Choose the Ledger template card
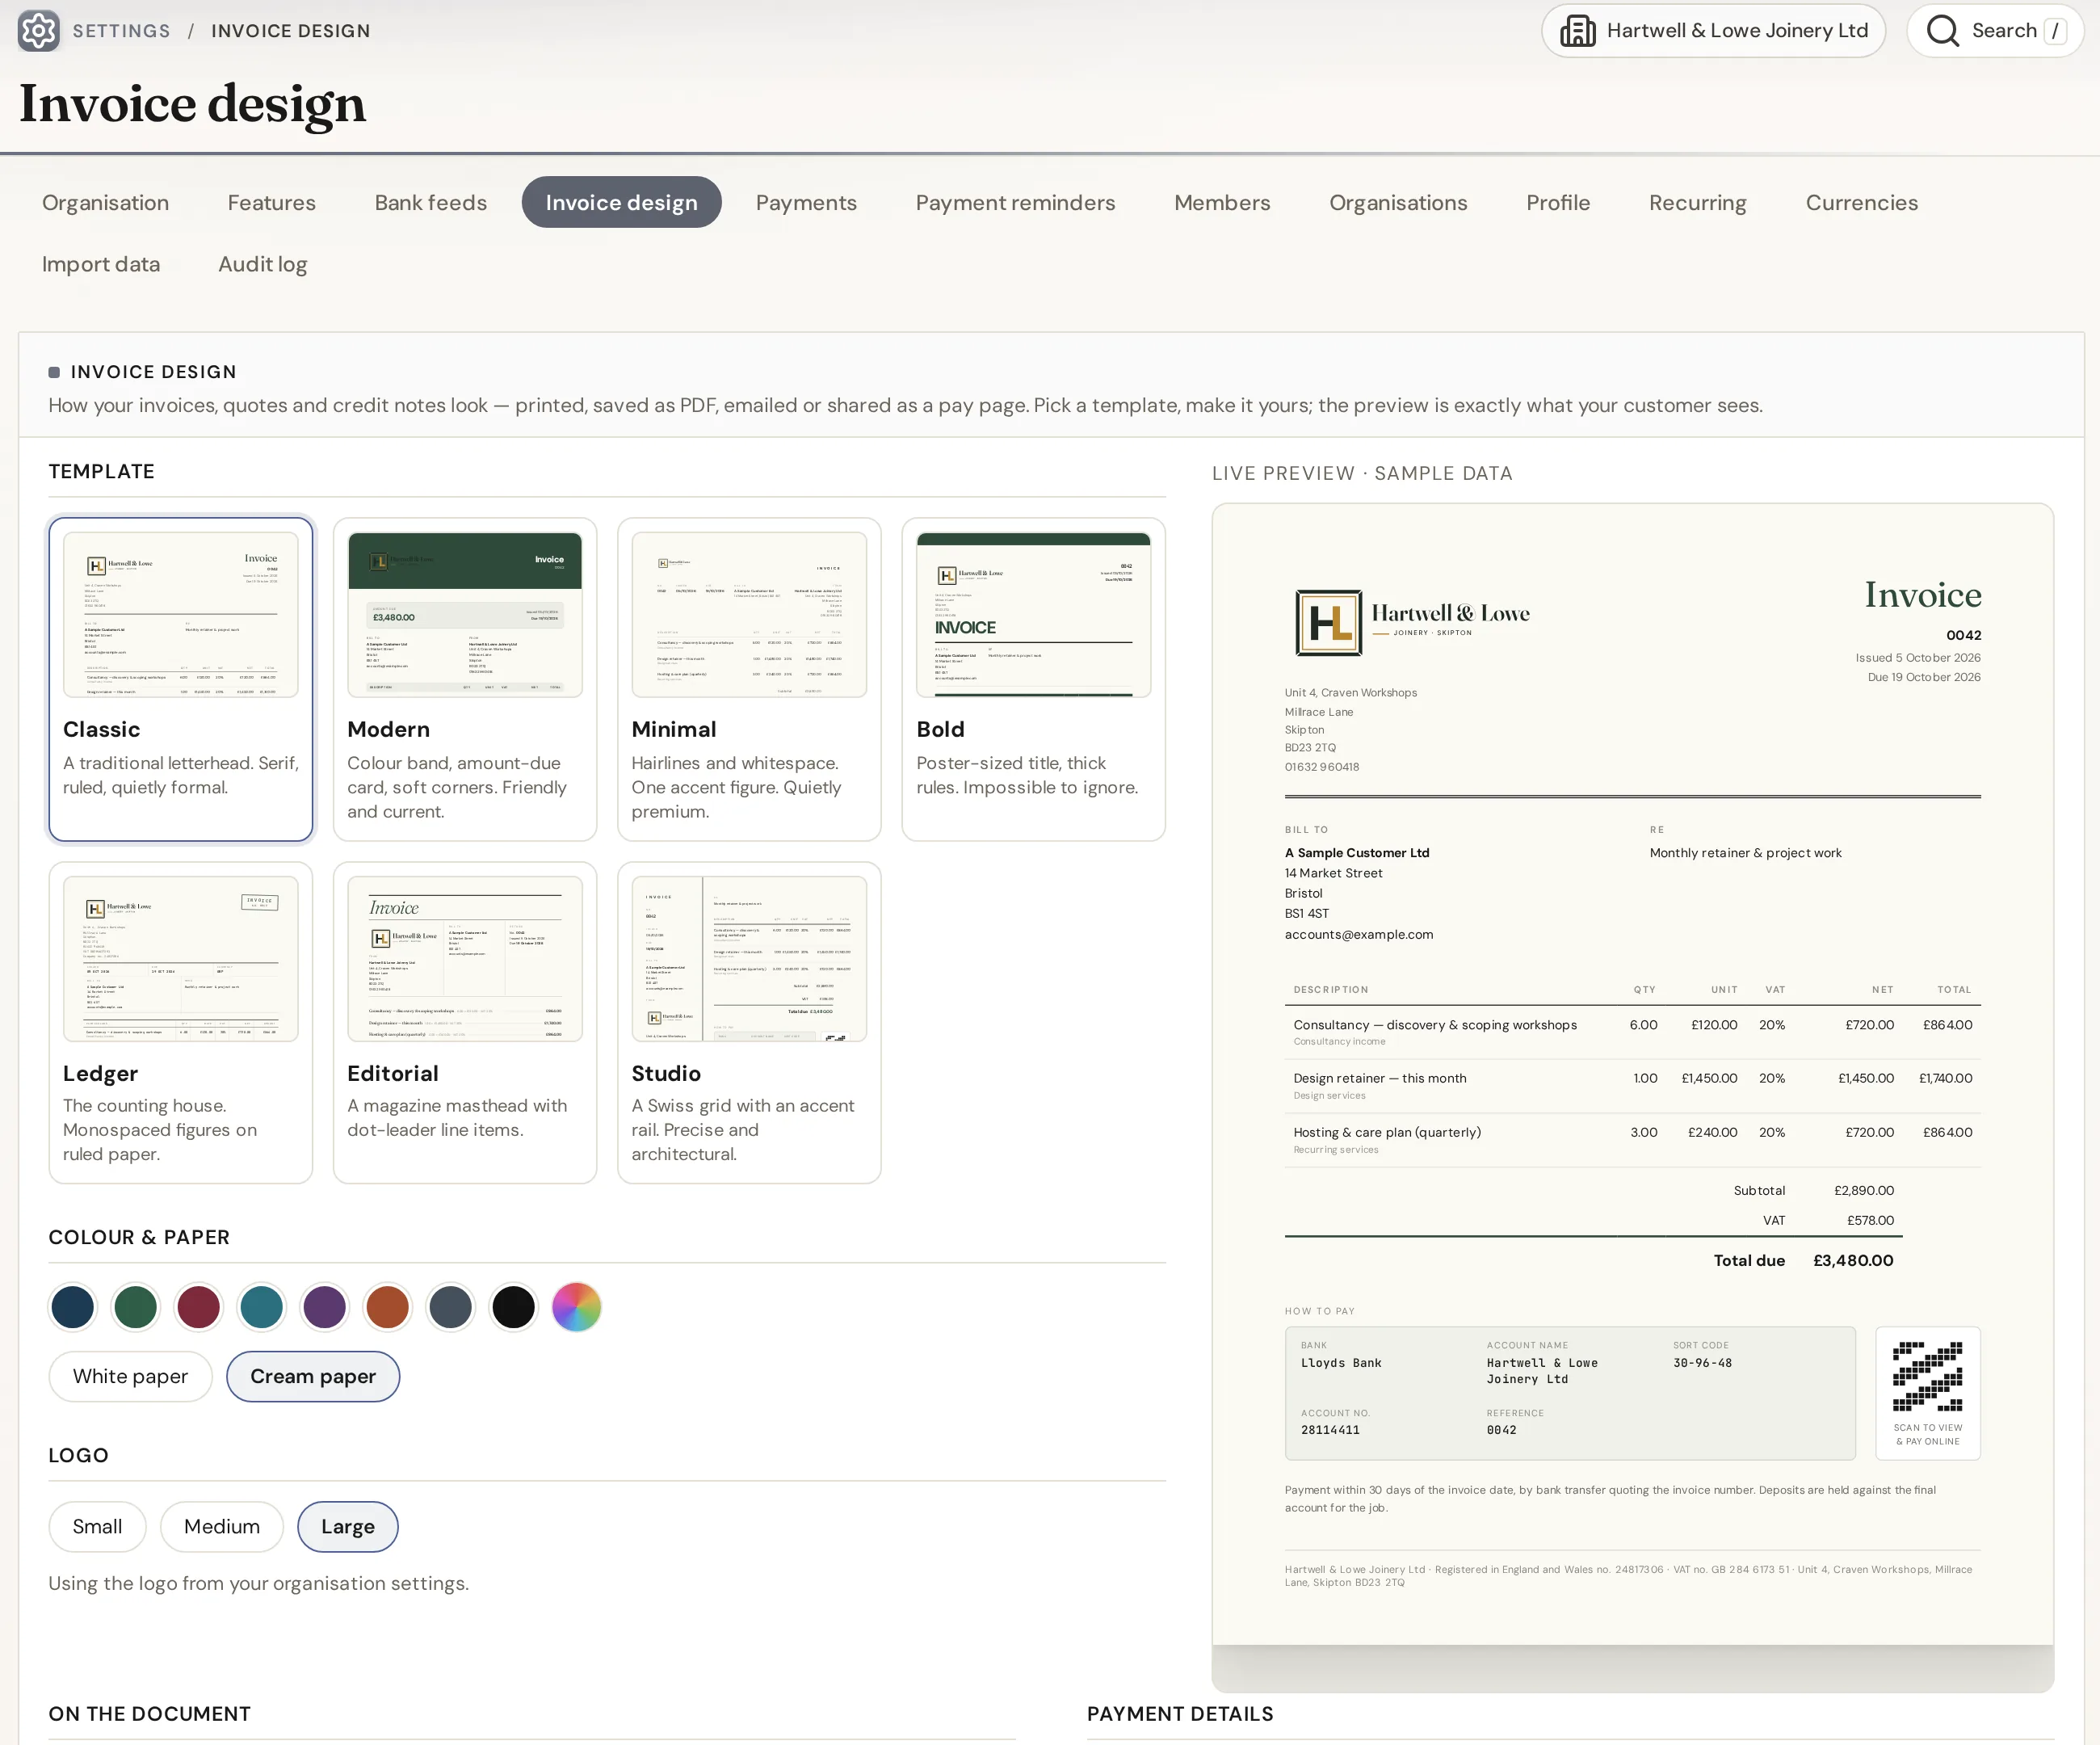 click(x=181, y=1023)
